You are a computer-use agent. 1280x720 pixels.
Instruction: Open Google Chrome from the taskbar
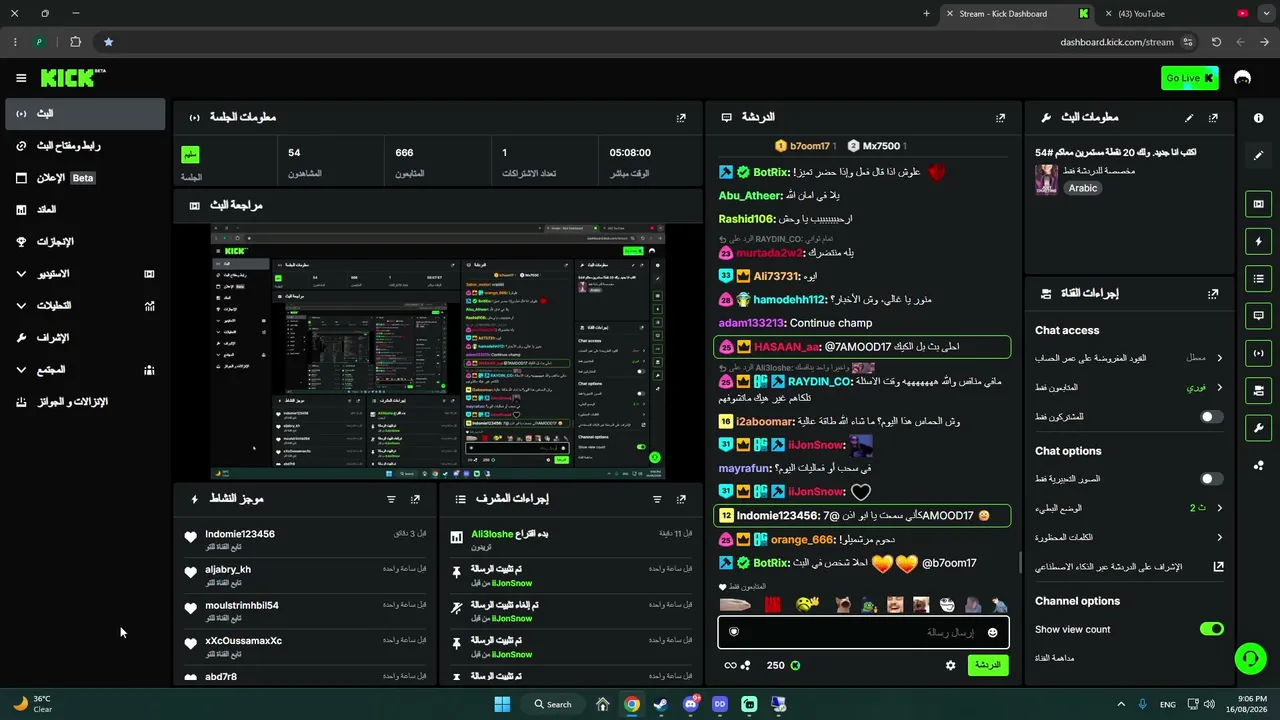click(x=632, y=704)
